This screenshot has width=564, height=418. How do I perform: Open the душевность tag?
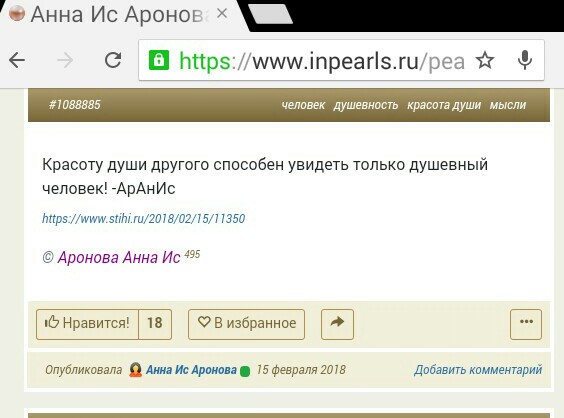(x=366, y=105)
